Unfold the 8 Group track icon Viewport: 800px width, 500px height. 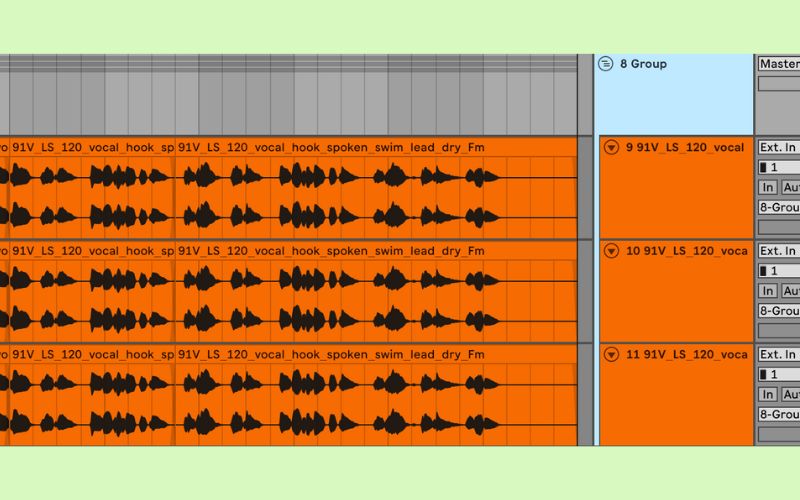(605, 64)
